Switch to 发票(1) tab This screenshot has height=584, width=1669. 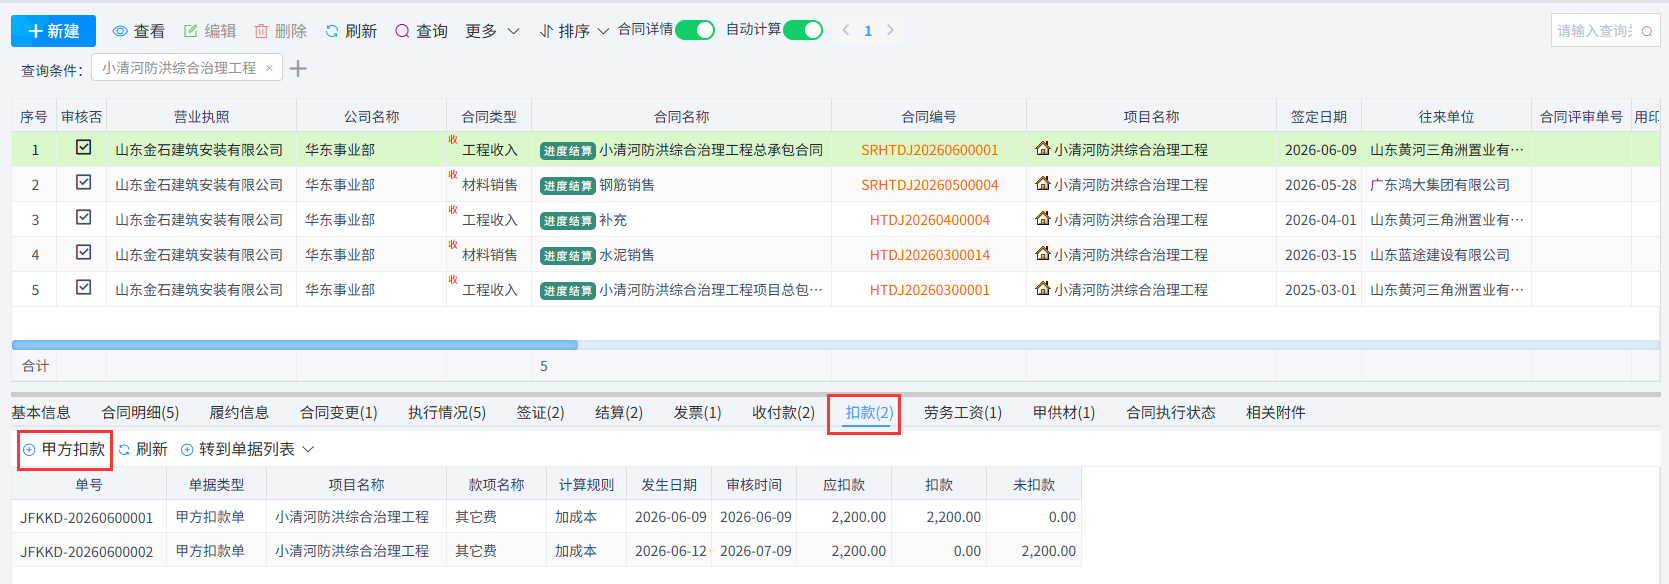pos(697,412)
